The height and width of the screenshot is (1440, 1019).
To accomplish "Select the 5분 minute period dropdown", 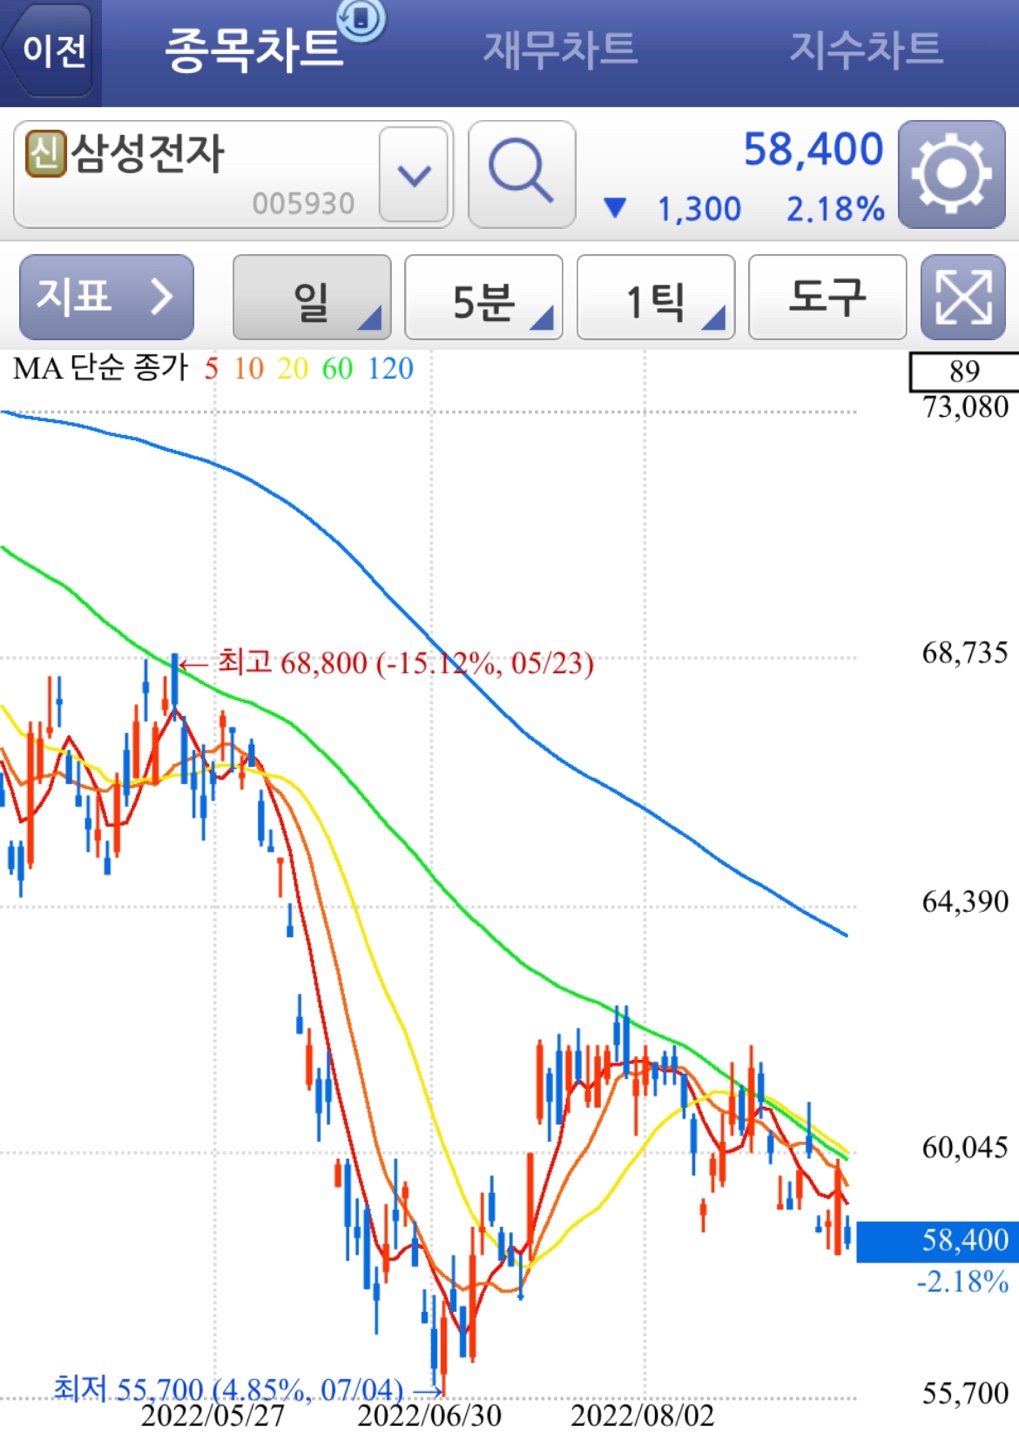I will click(x=484, y=297).
